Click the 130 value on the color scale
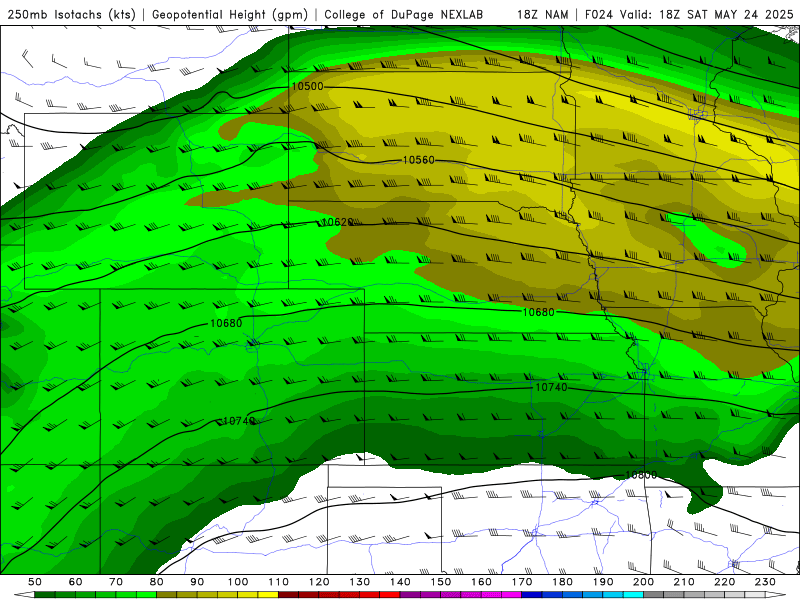This screenshot has width=800, height=600. 360,582
